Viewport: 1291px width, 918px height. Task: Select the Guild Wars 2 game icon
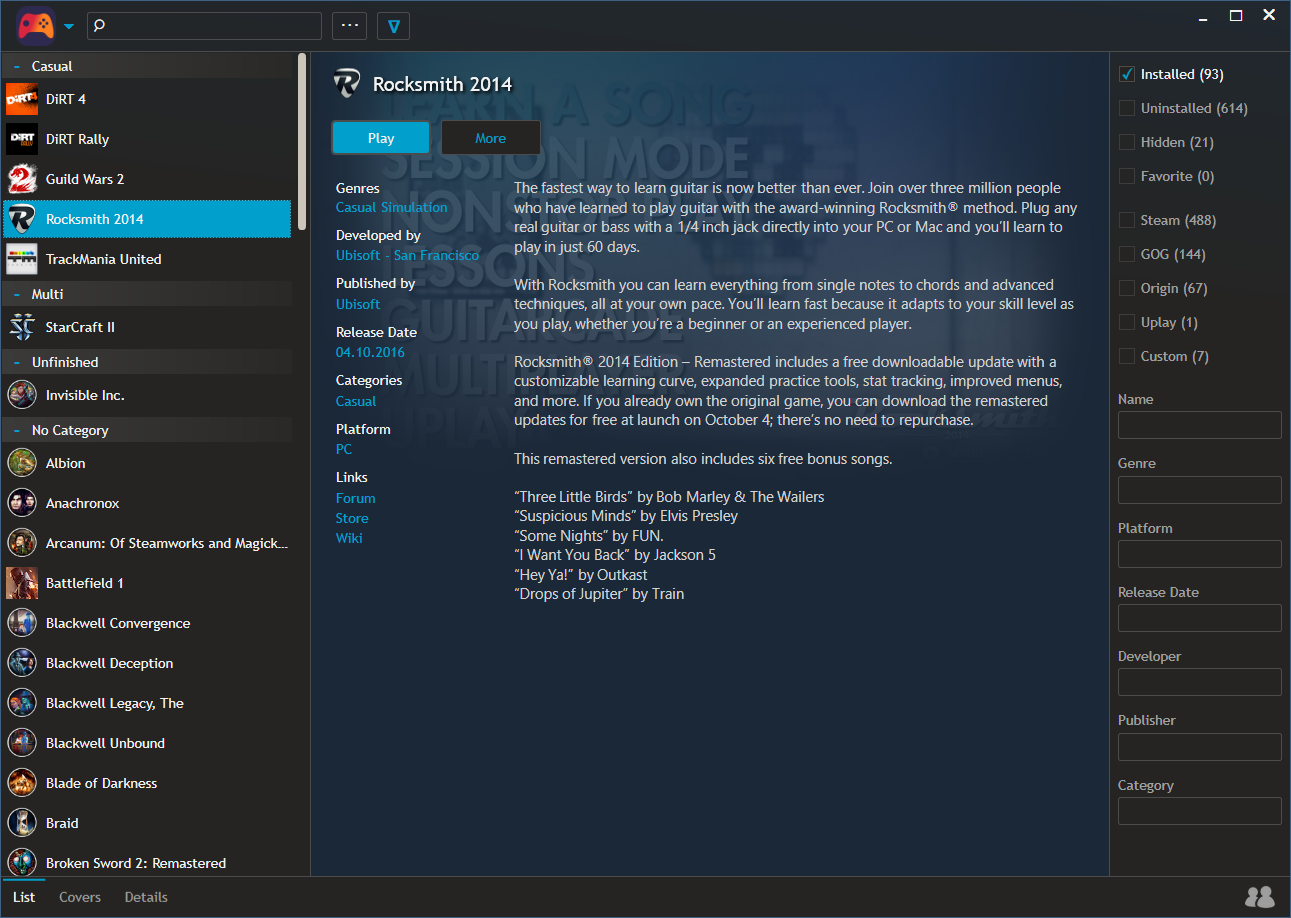tap(22, 179)
